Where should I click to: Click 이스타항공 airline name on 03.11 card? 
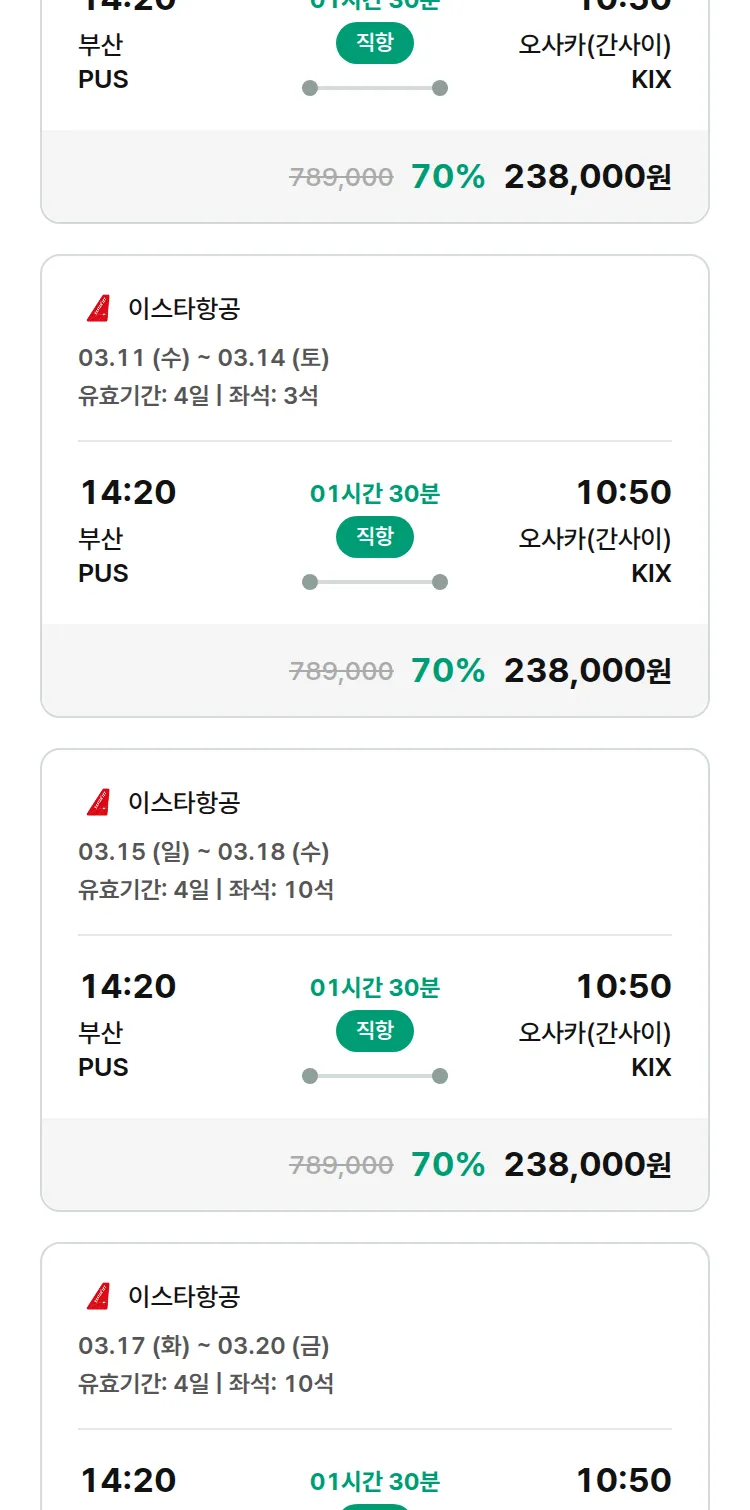click(184, 309)
